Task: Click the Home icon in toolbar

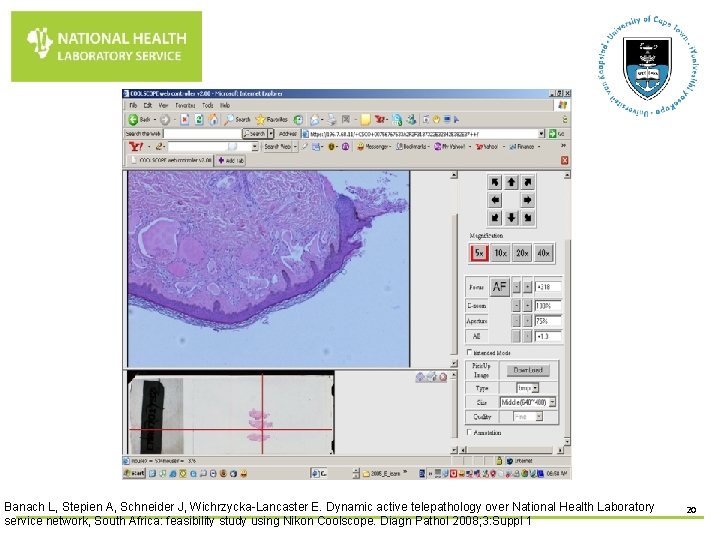Action: [x=214, y=120]
